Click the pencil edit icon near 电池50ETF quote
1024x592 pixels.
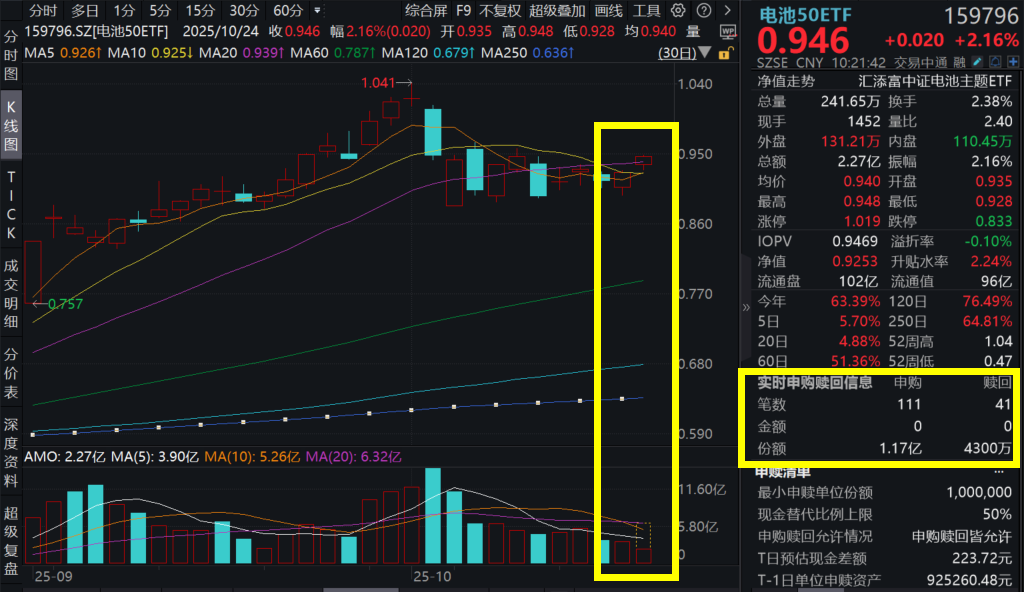click(977, 61)
